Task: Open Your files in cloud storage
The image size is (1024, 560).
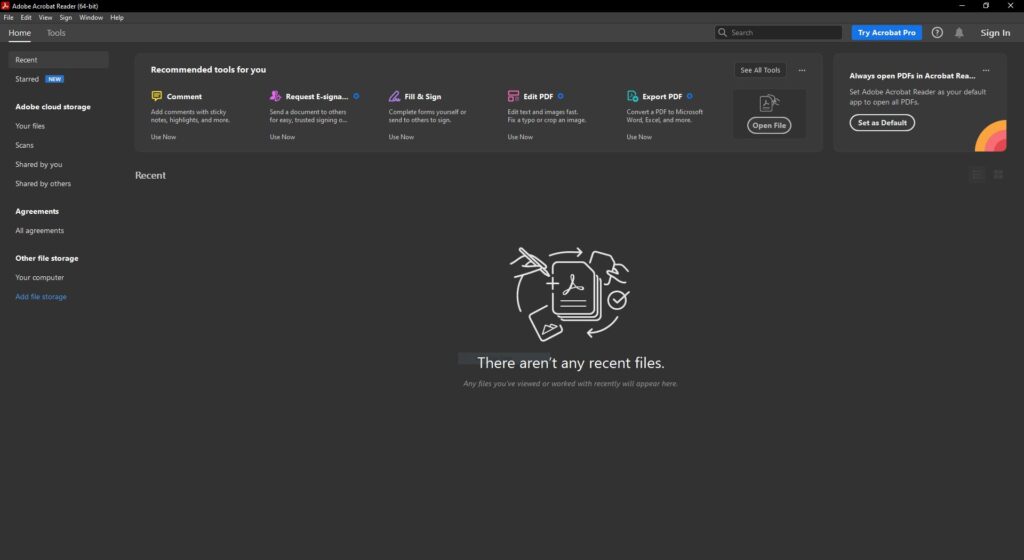Action: click(x=30, y=126)
